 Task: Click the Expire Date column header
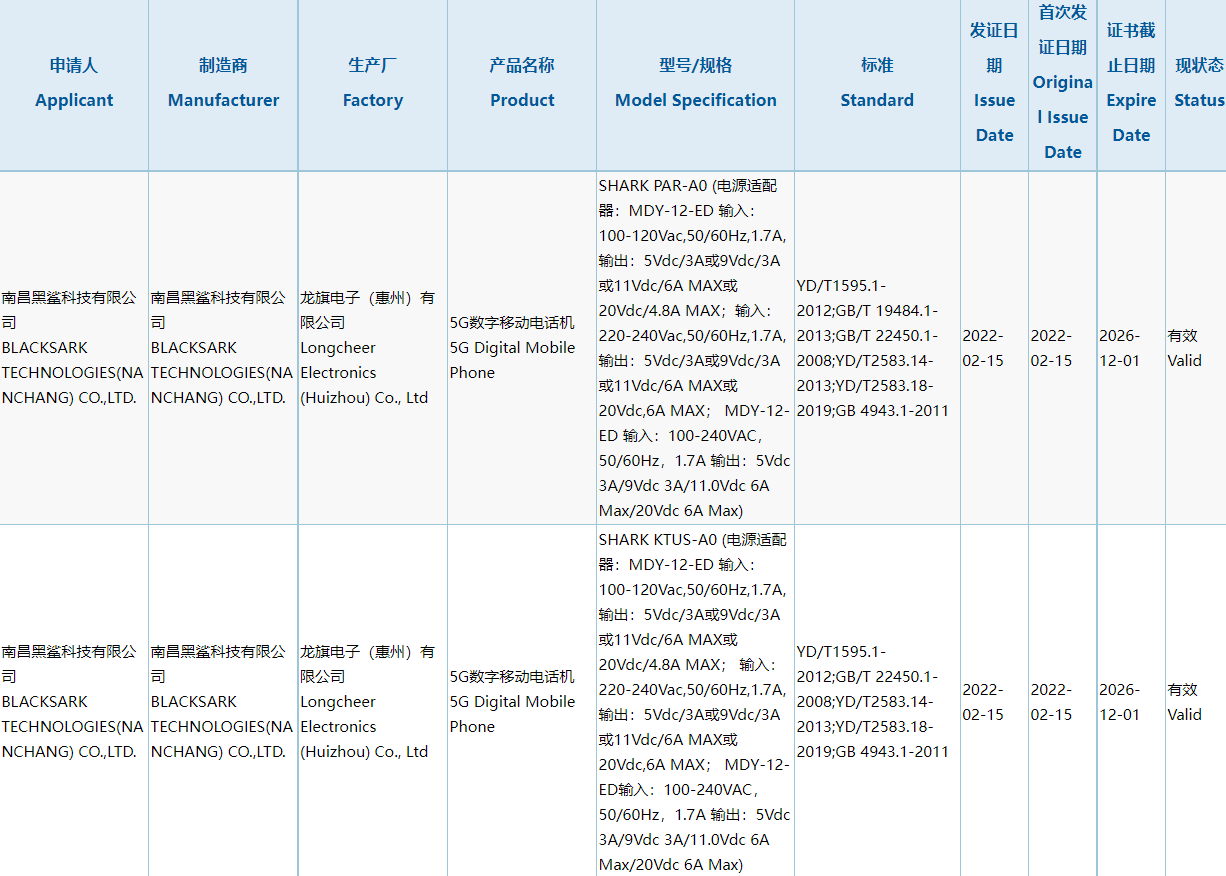point(1130,85)
